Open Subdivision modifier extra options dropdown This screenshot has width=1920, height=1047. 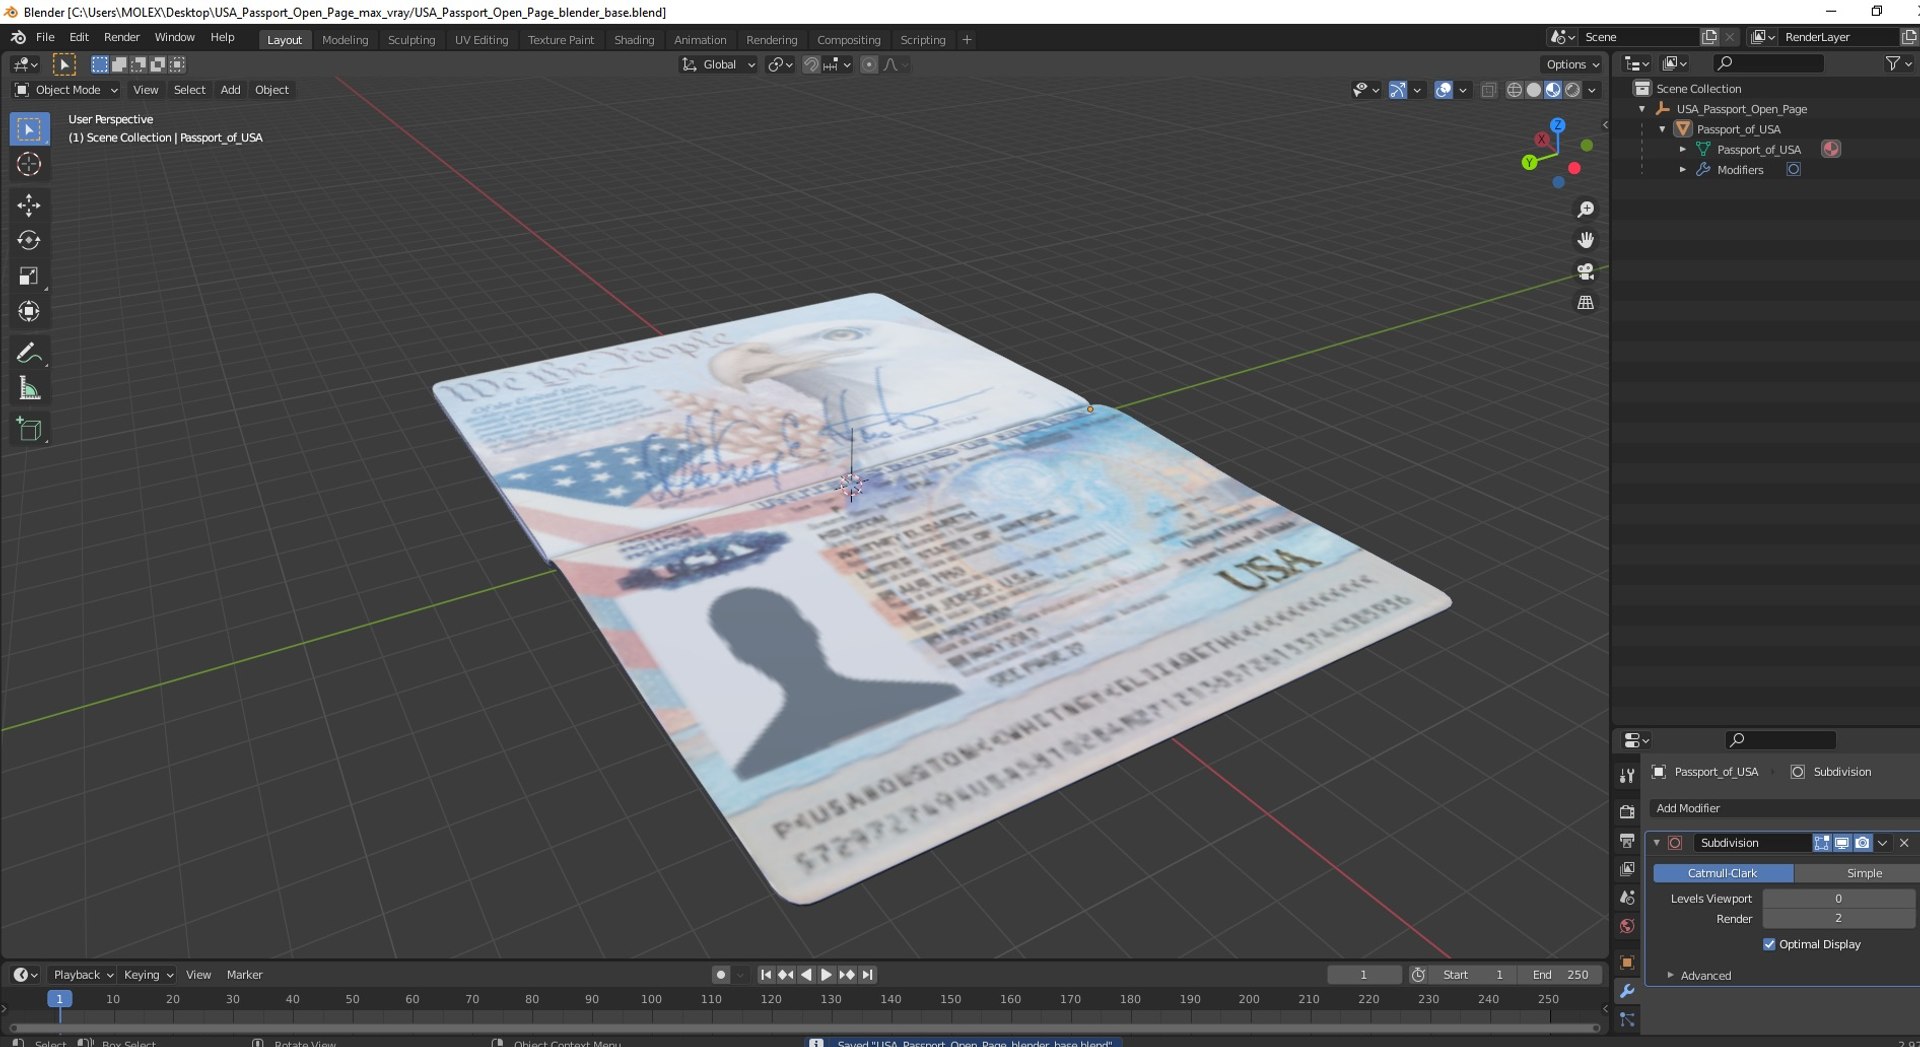point(1882,843)
